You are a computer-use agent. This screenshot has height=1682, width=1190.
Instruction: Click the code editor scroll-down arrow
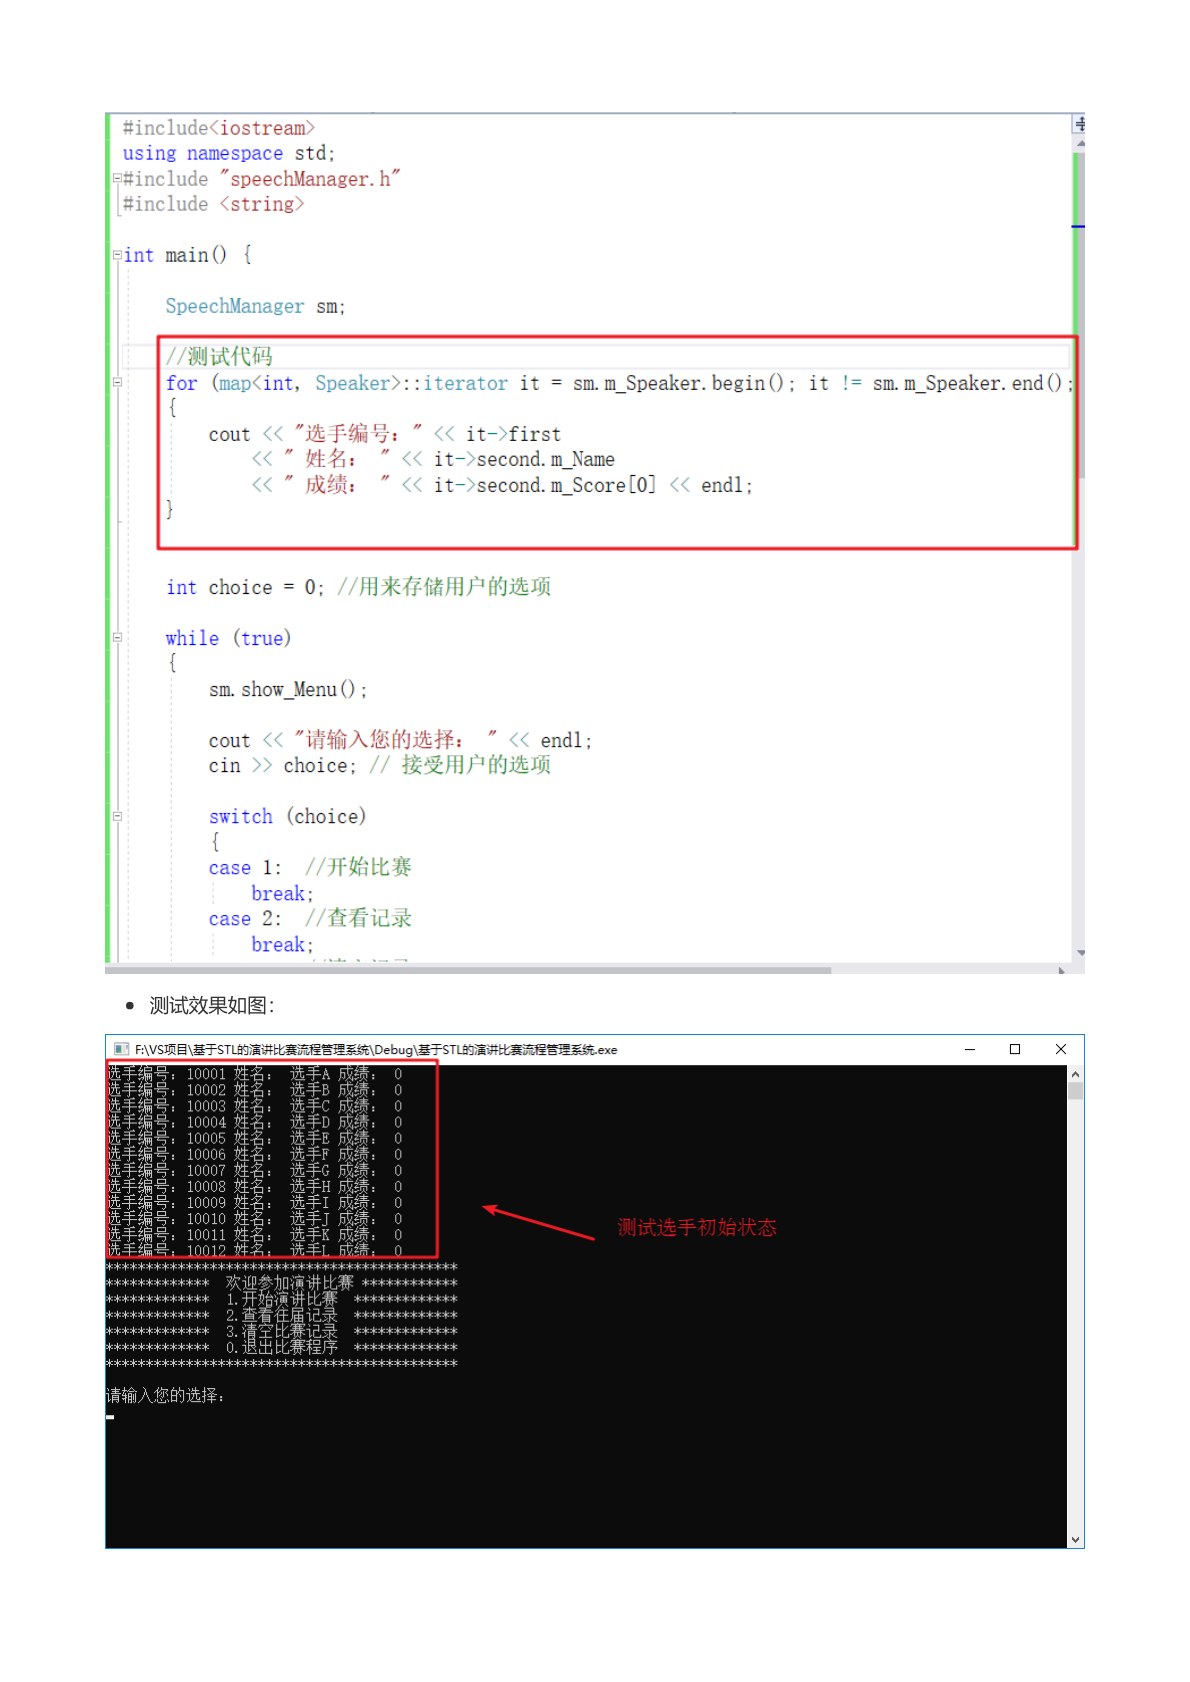click(x=1080, y=953)
